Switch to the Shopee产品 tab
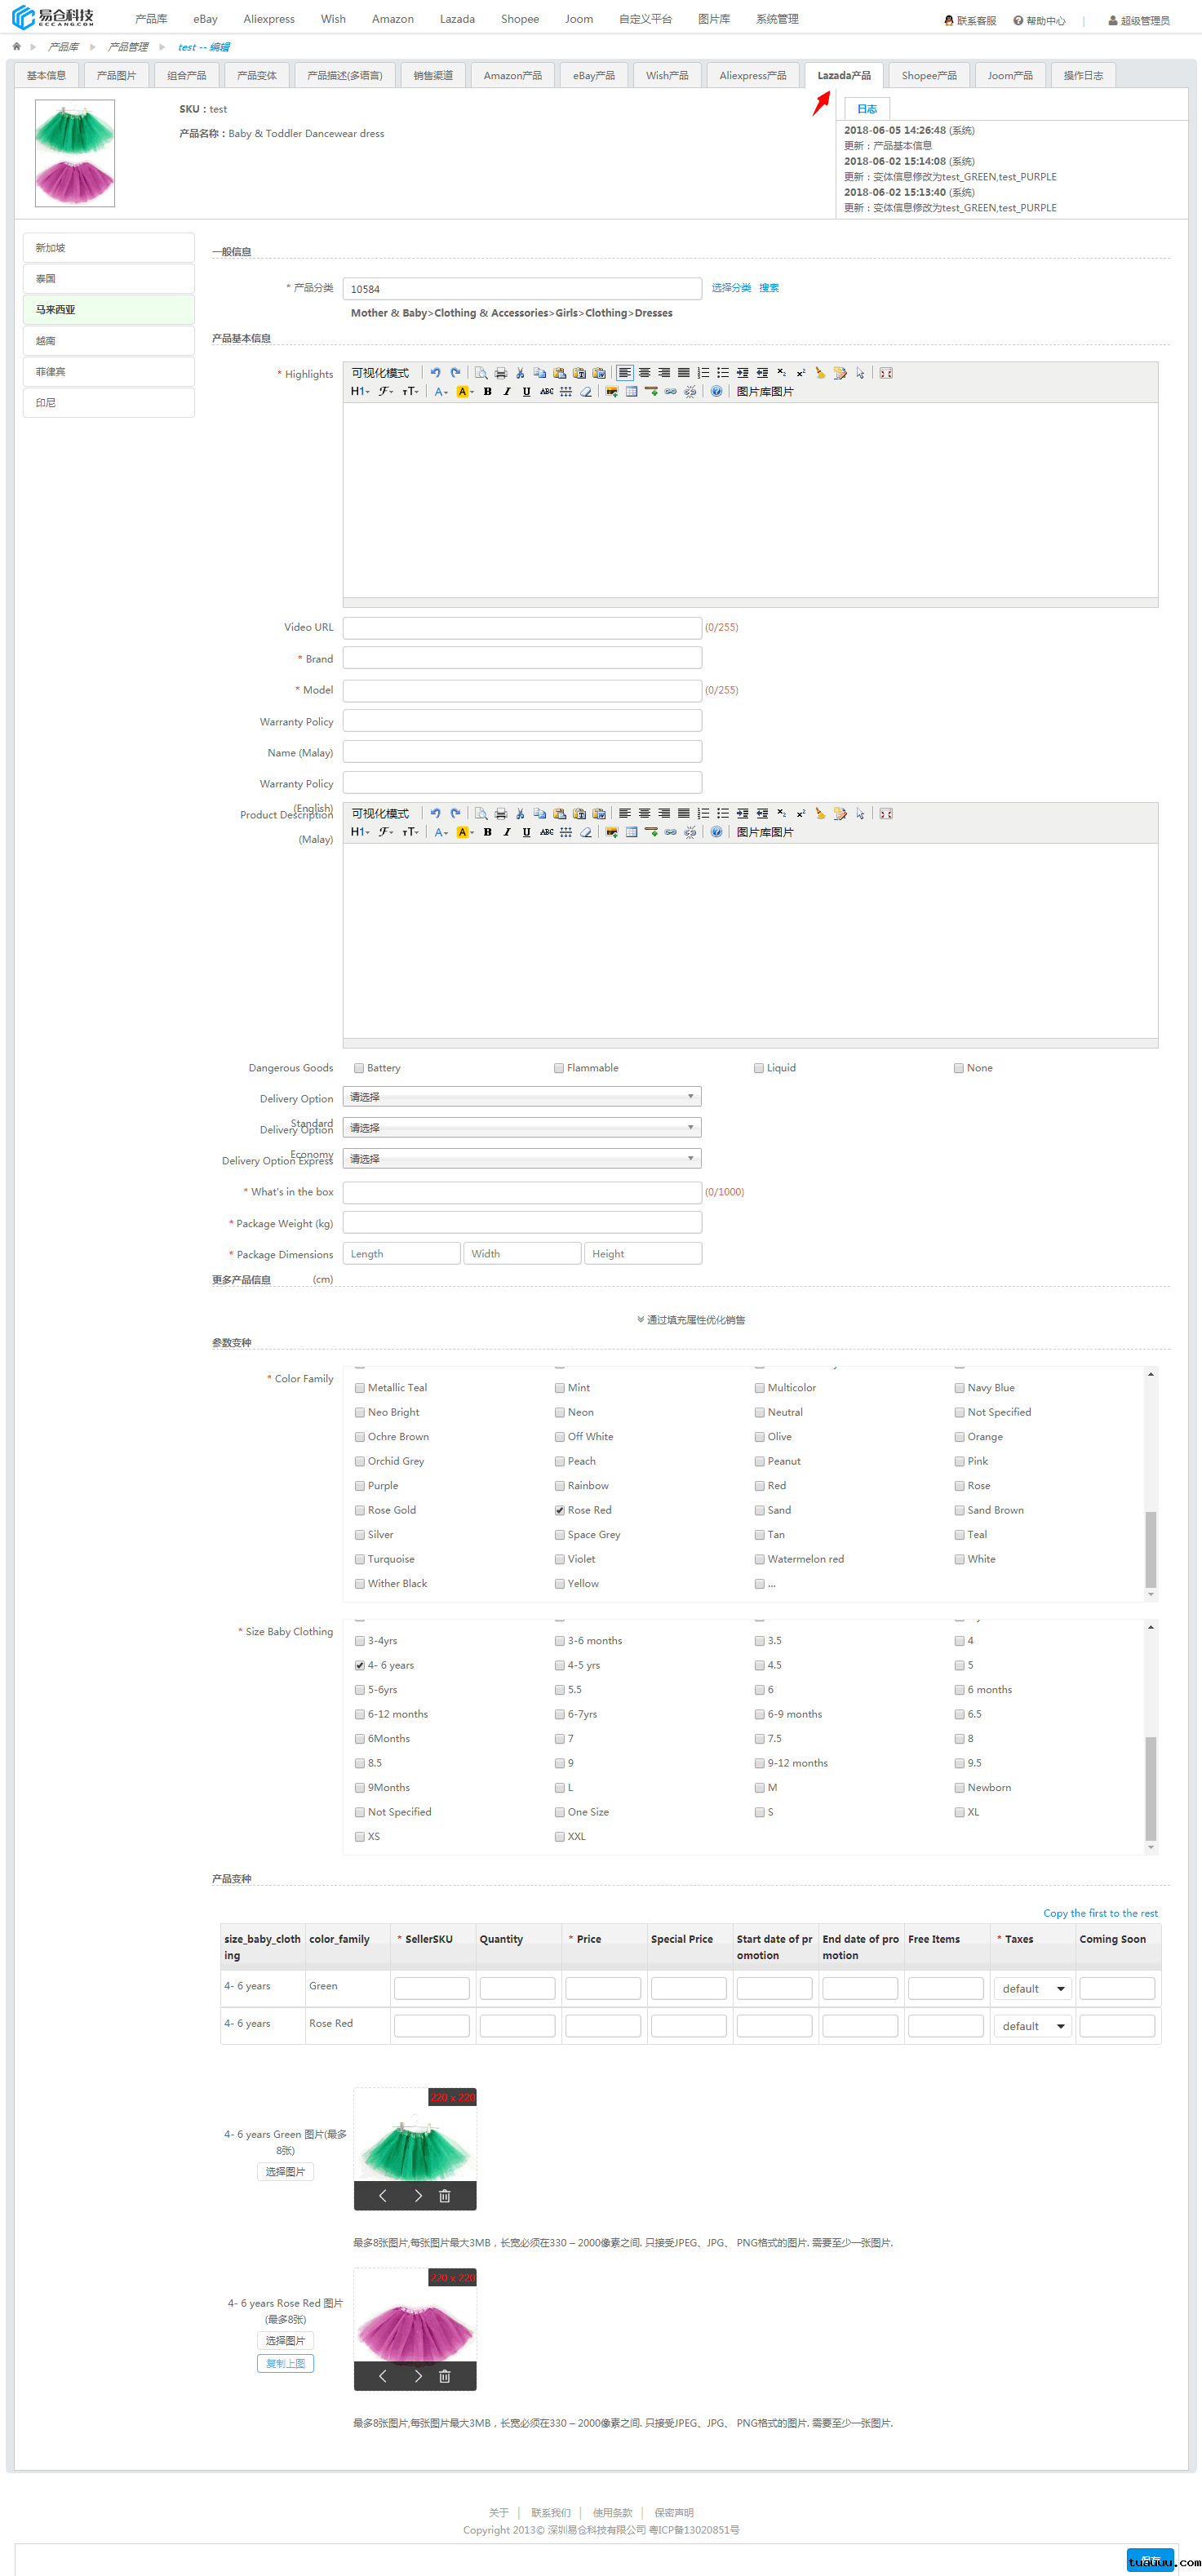 pos(928,76)
